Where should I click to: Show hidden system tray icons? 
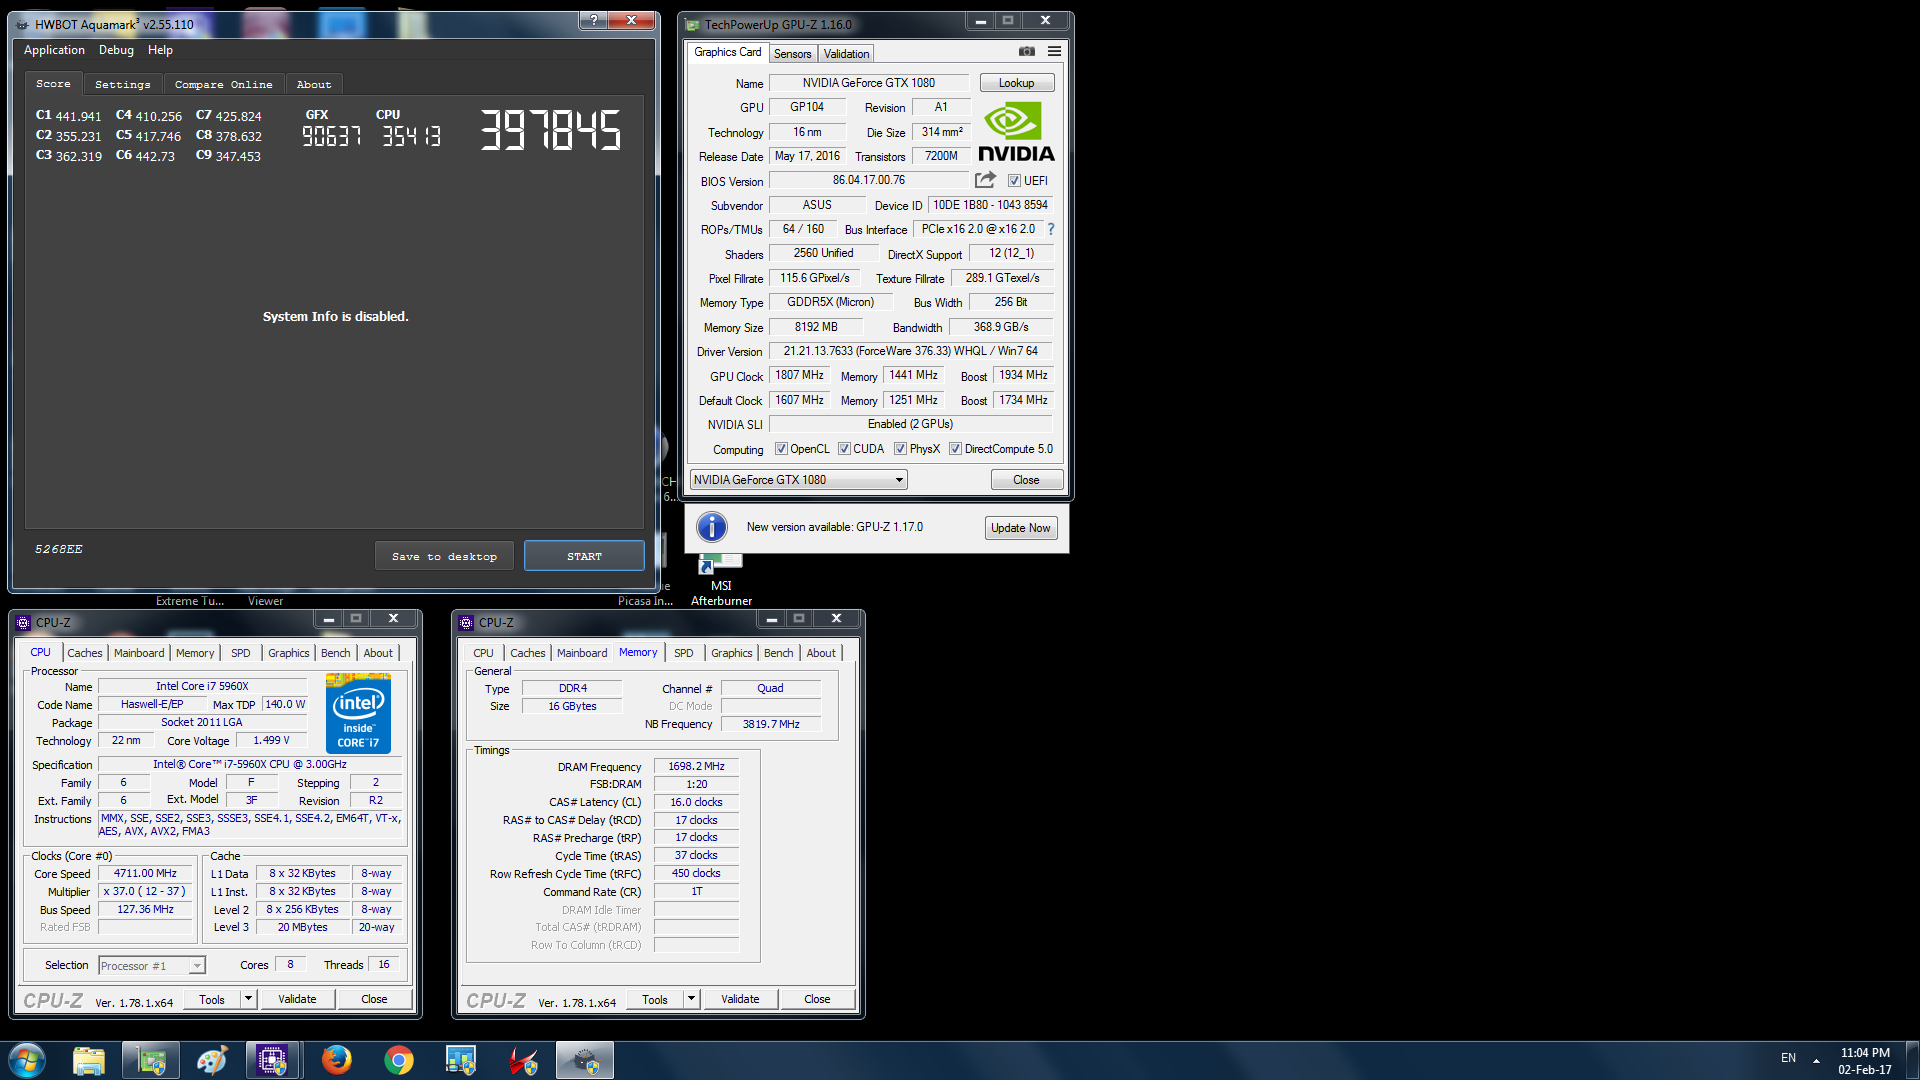pos(1816,1060)
